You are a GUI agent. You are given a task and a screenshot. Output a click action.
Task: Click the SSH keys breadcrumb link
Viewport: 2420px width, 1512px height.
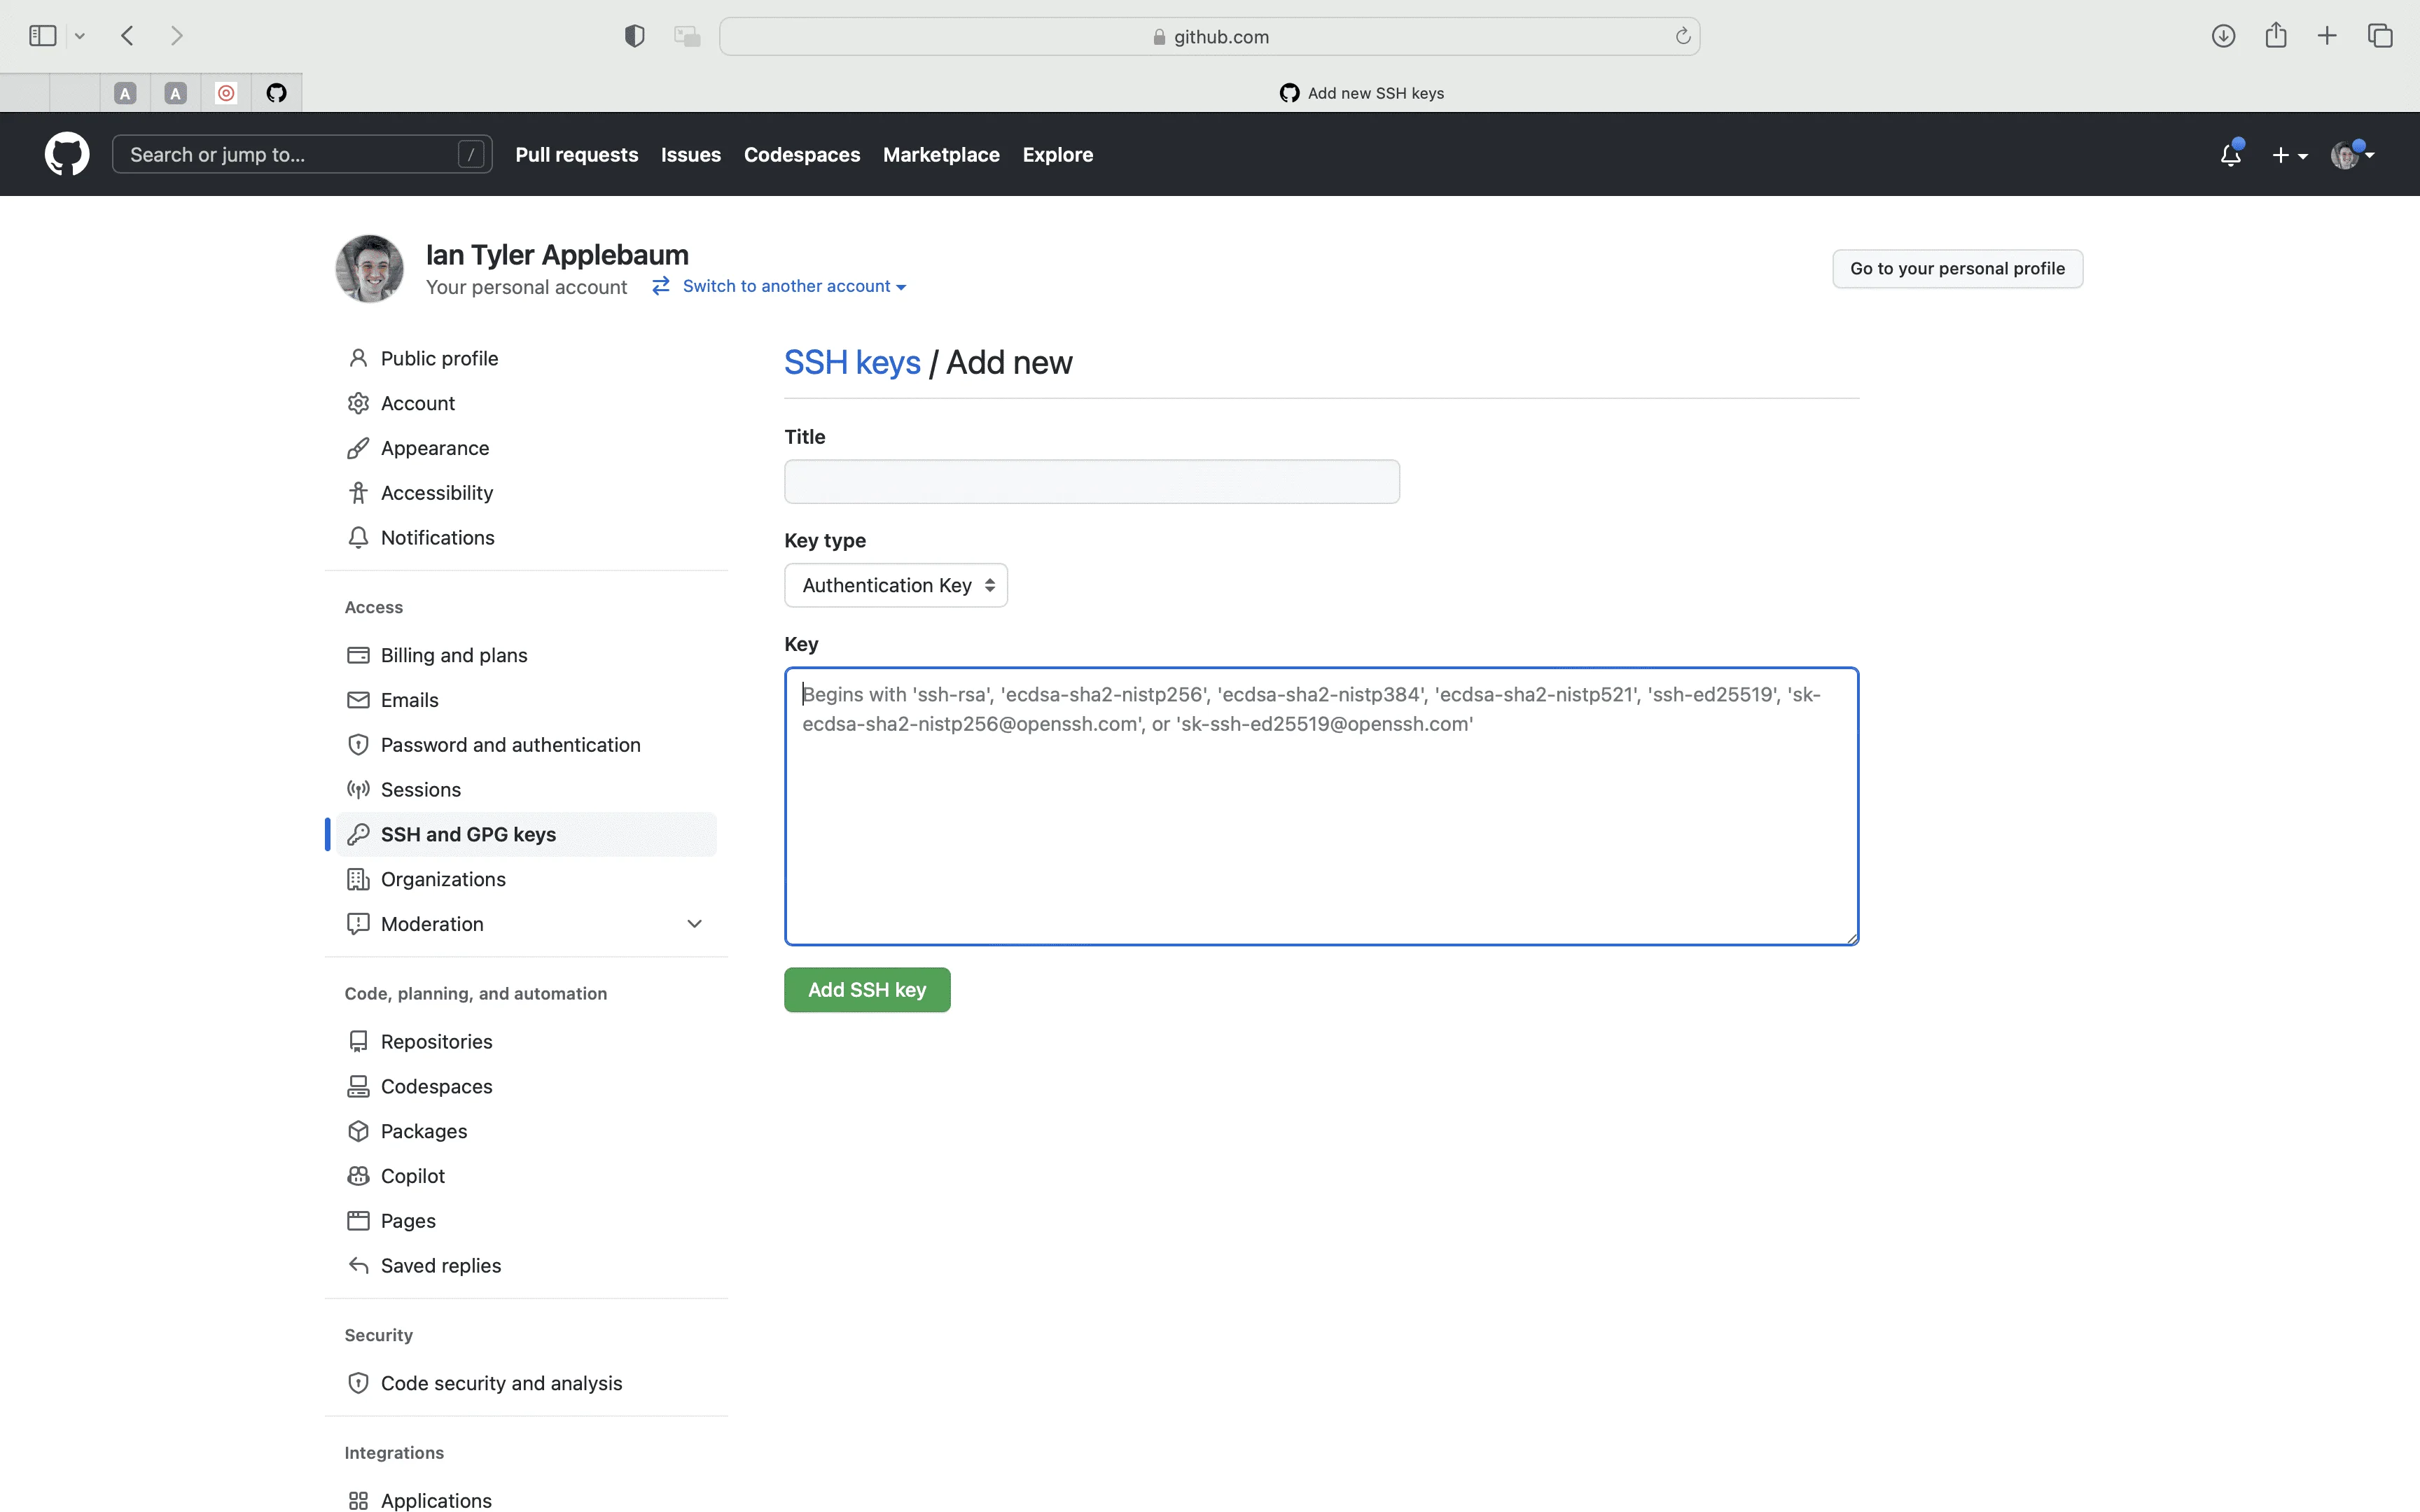pos(851,363)
